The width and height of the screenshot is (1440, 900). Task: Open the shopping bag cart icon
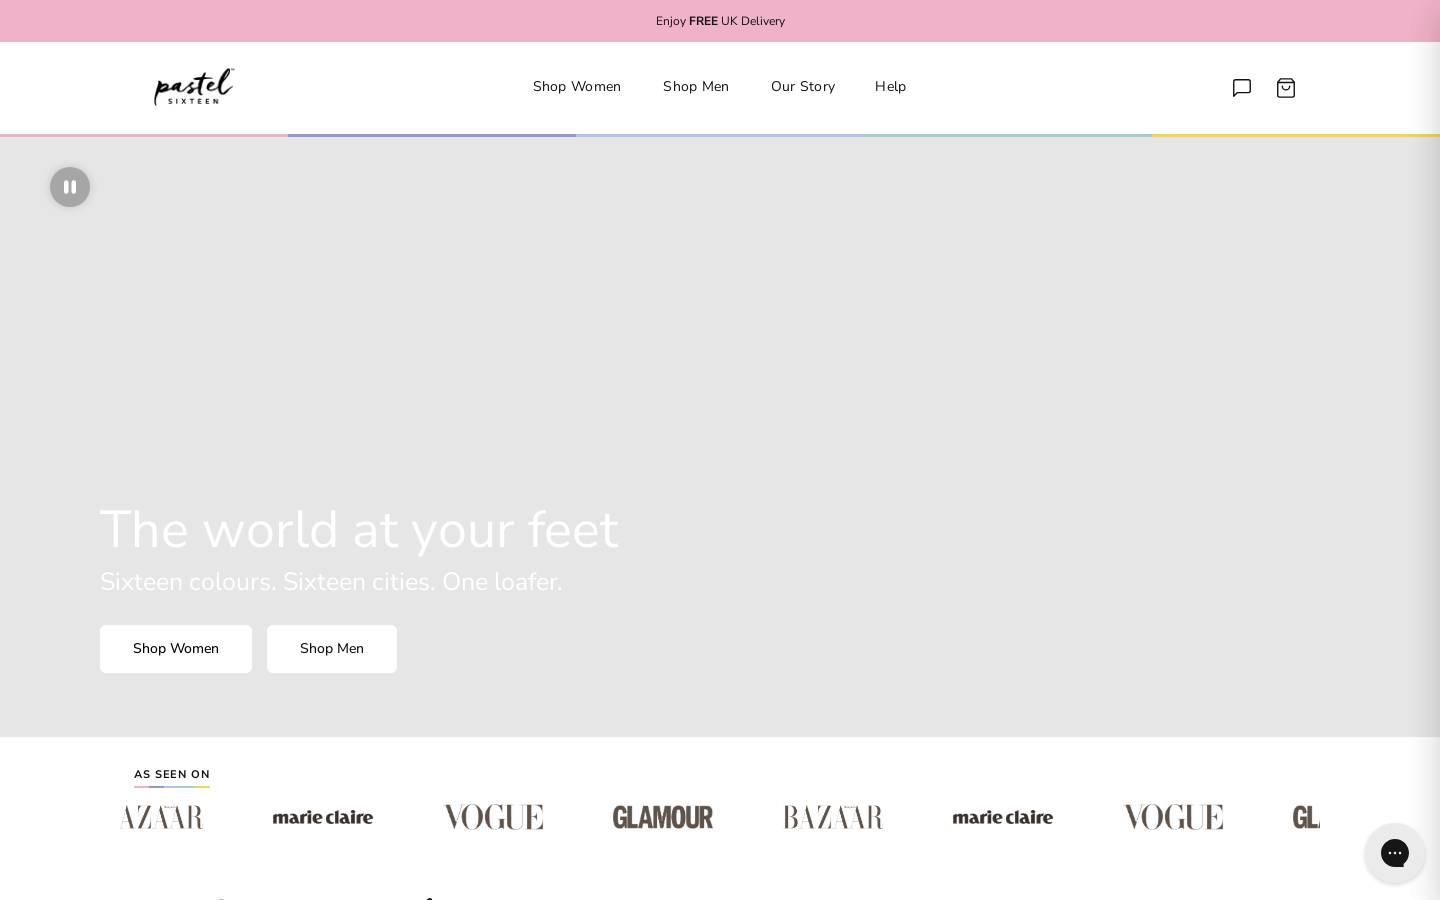1286,88
